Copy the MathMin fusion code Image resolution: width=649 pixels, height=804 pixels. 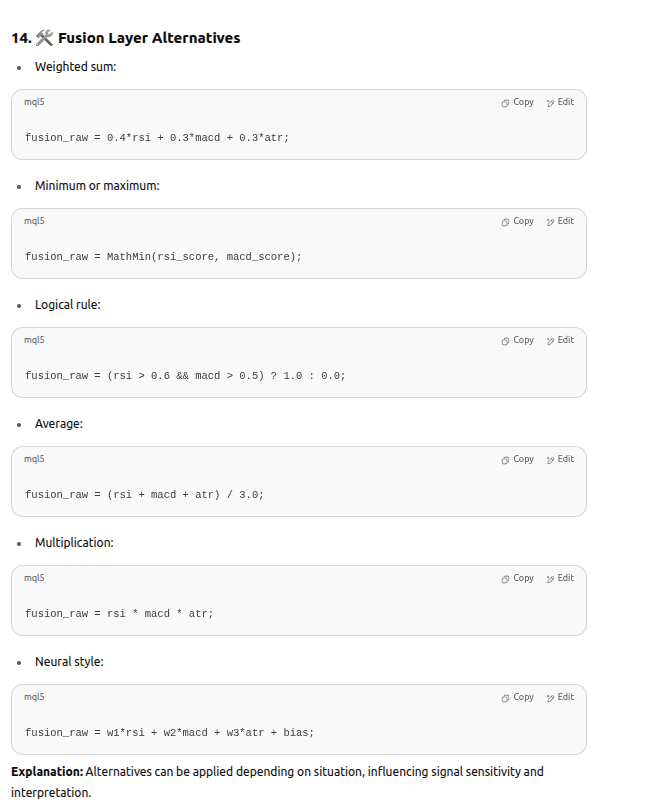pyautogui.click(x=518, y=221)
